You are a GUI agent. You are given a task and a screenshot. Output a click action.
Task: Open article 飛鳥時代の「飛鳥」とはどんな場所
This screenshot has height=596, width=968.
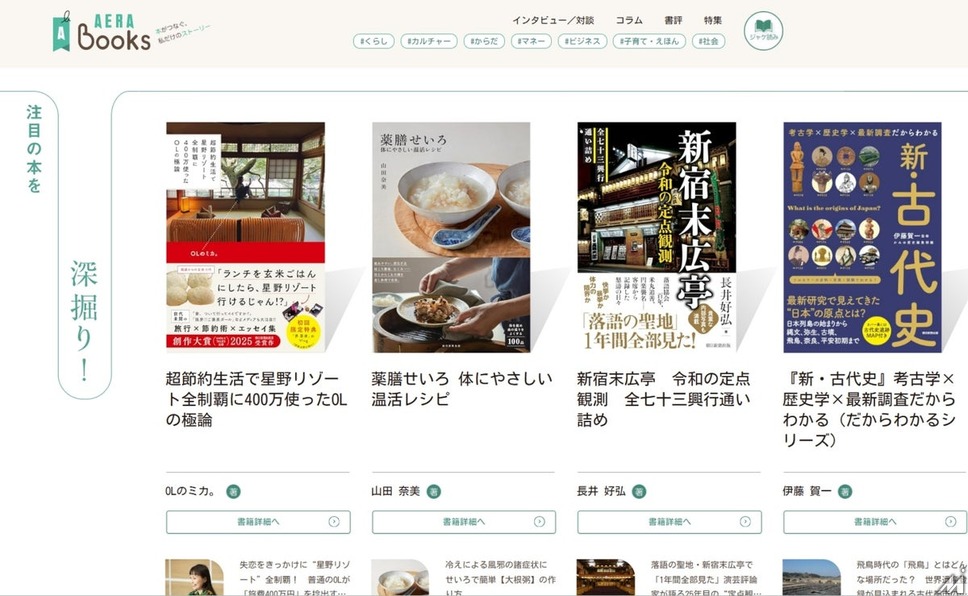[911, 578]
